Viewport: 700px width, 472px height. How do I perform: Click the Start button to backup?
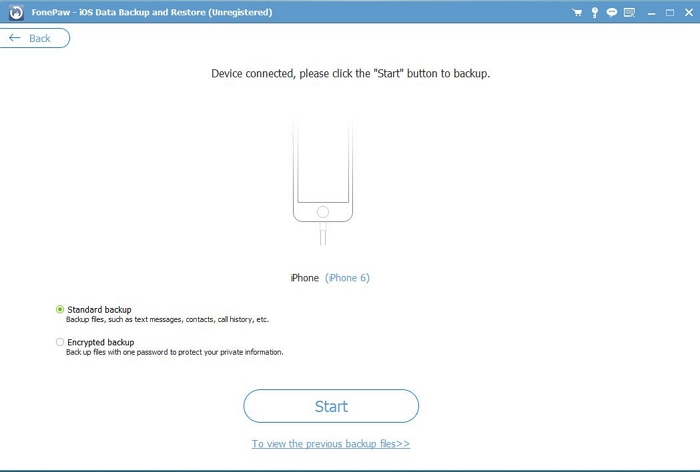point(331,406)
